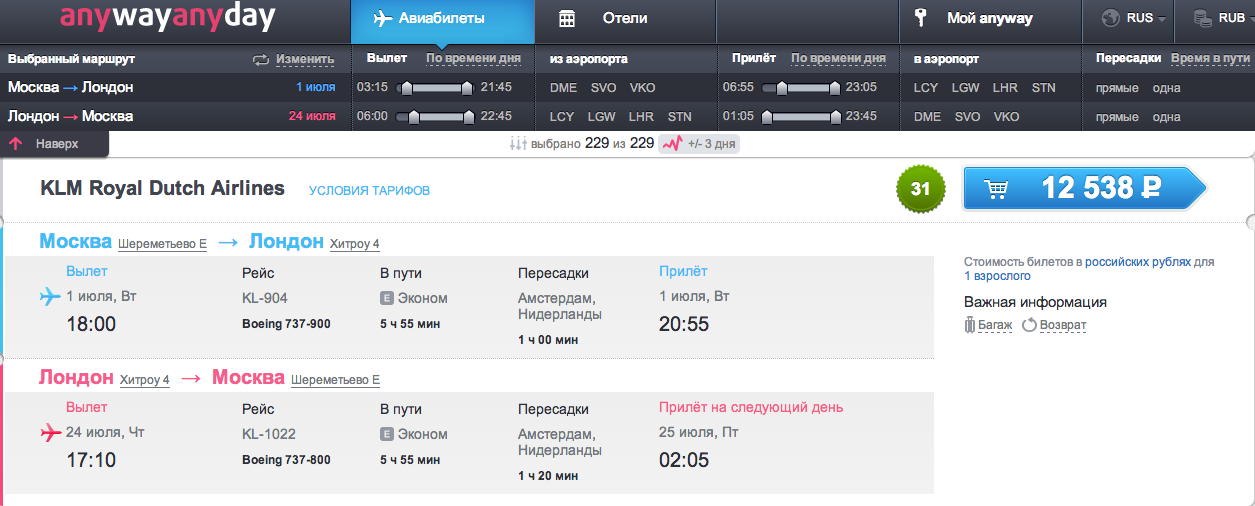This screenshot has width=1255, height=506.
Task: Open Хитроу 4 link in return header
Action: [x=145, y=380]
